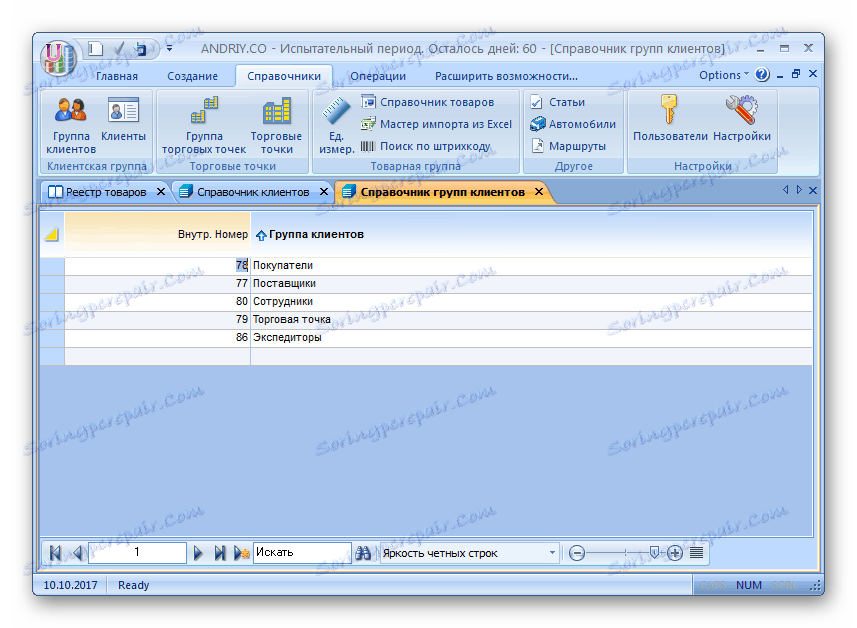The height and width of the screenshot is (628, 857).
Task: Go to first record navigation button
Action: pyautogui.click(x=55, y=553)
